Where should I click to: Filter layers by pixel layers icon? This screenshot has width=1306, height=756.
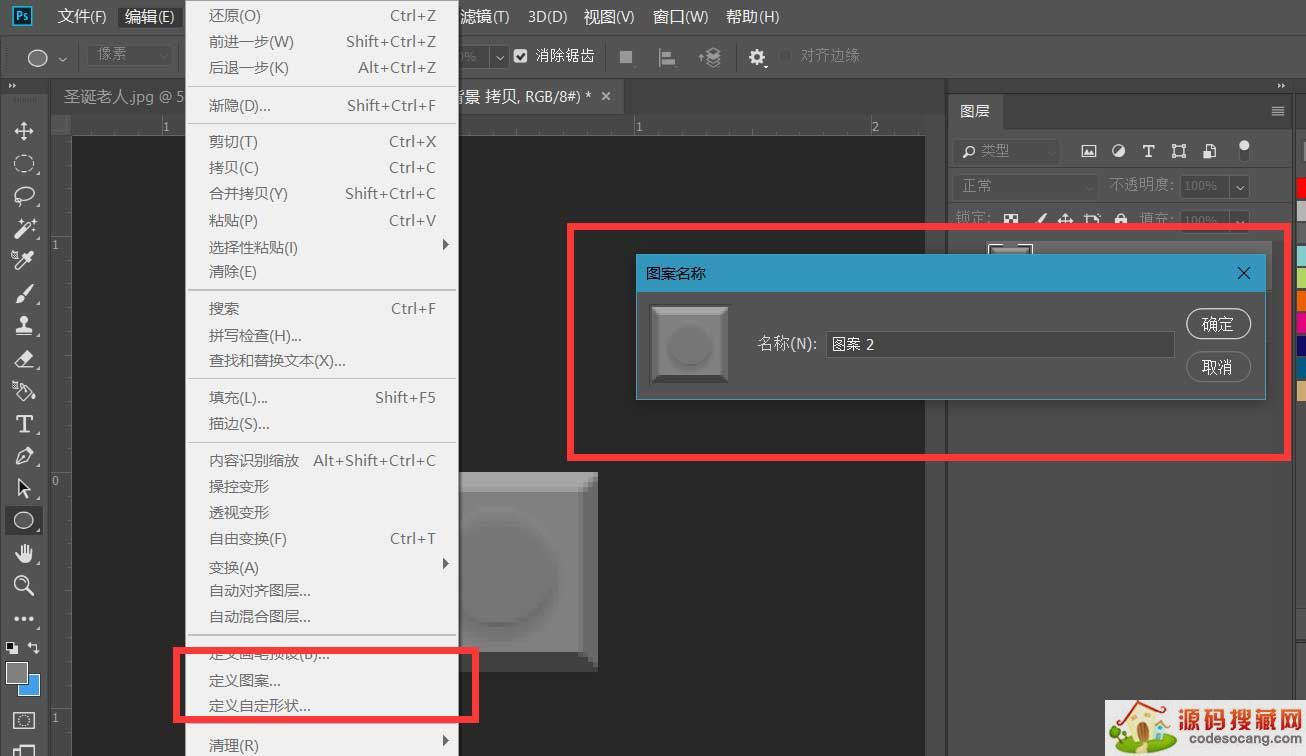tap(1089, 151)
